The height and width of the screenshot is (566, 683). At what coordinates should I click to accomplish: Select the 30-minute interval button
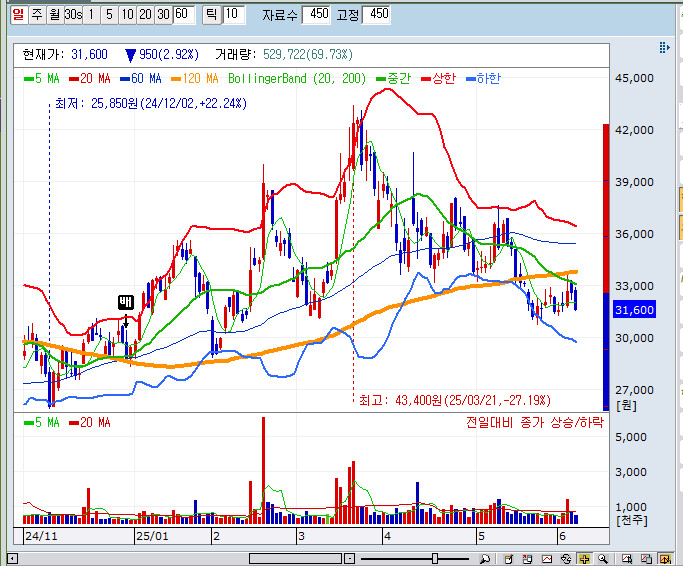coord(163,15)
